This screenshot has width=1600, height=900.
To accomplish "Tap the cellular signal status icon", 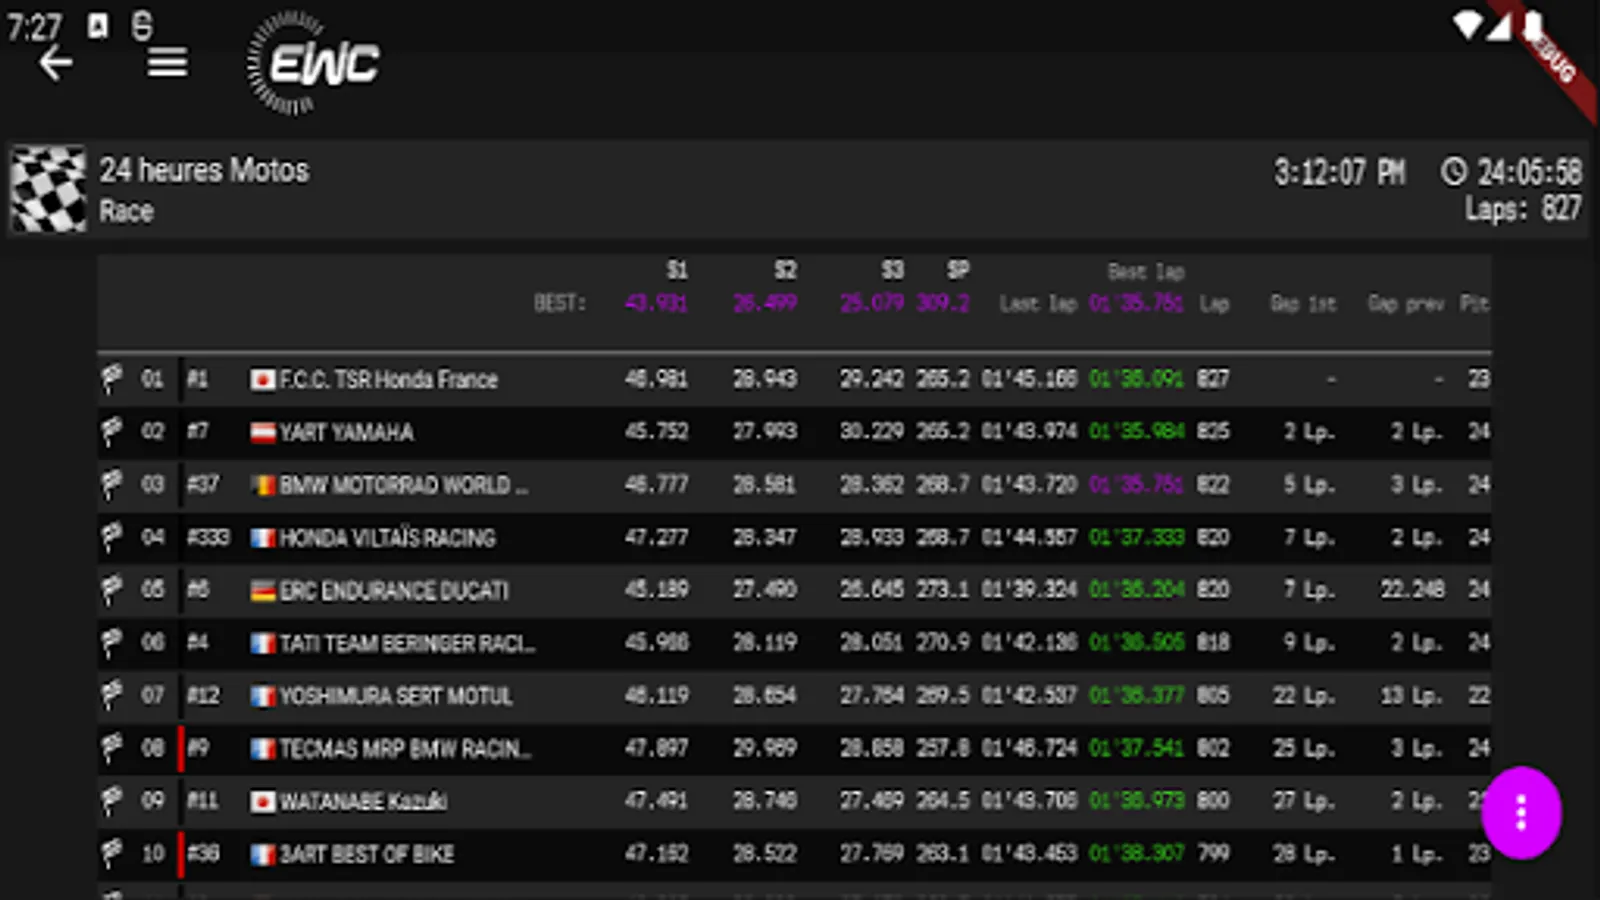I will point(1498,26).
